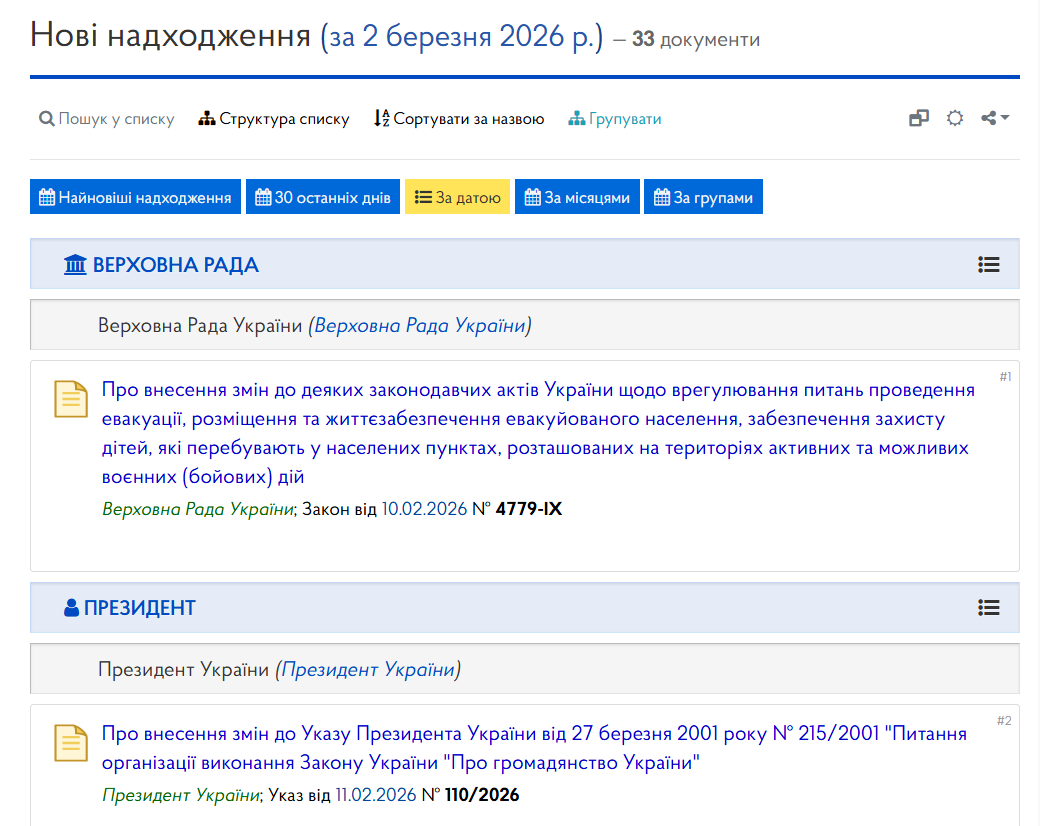Image resolution: width=1040 pixels, height=826 pixels.
Task: Switch to Найновіші надходження tab
Action: click(136, 197)
